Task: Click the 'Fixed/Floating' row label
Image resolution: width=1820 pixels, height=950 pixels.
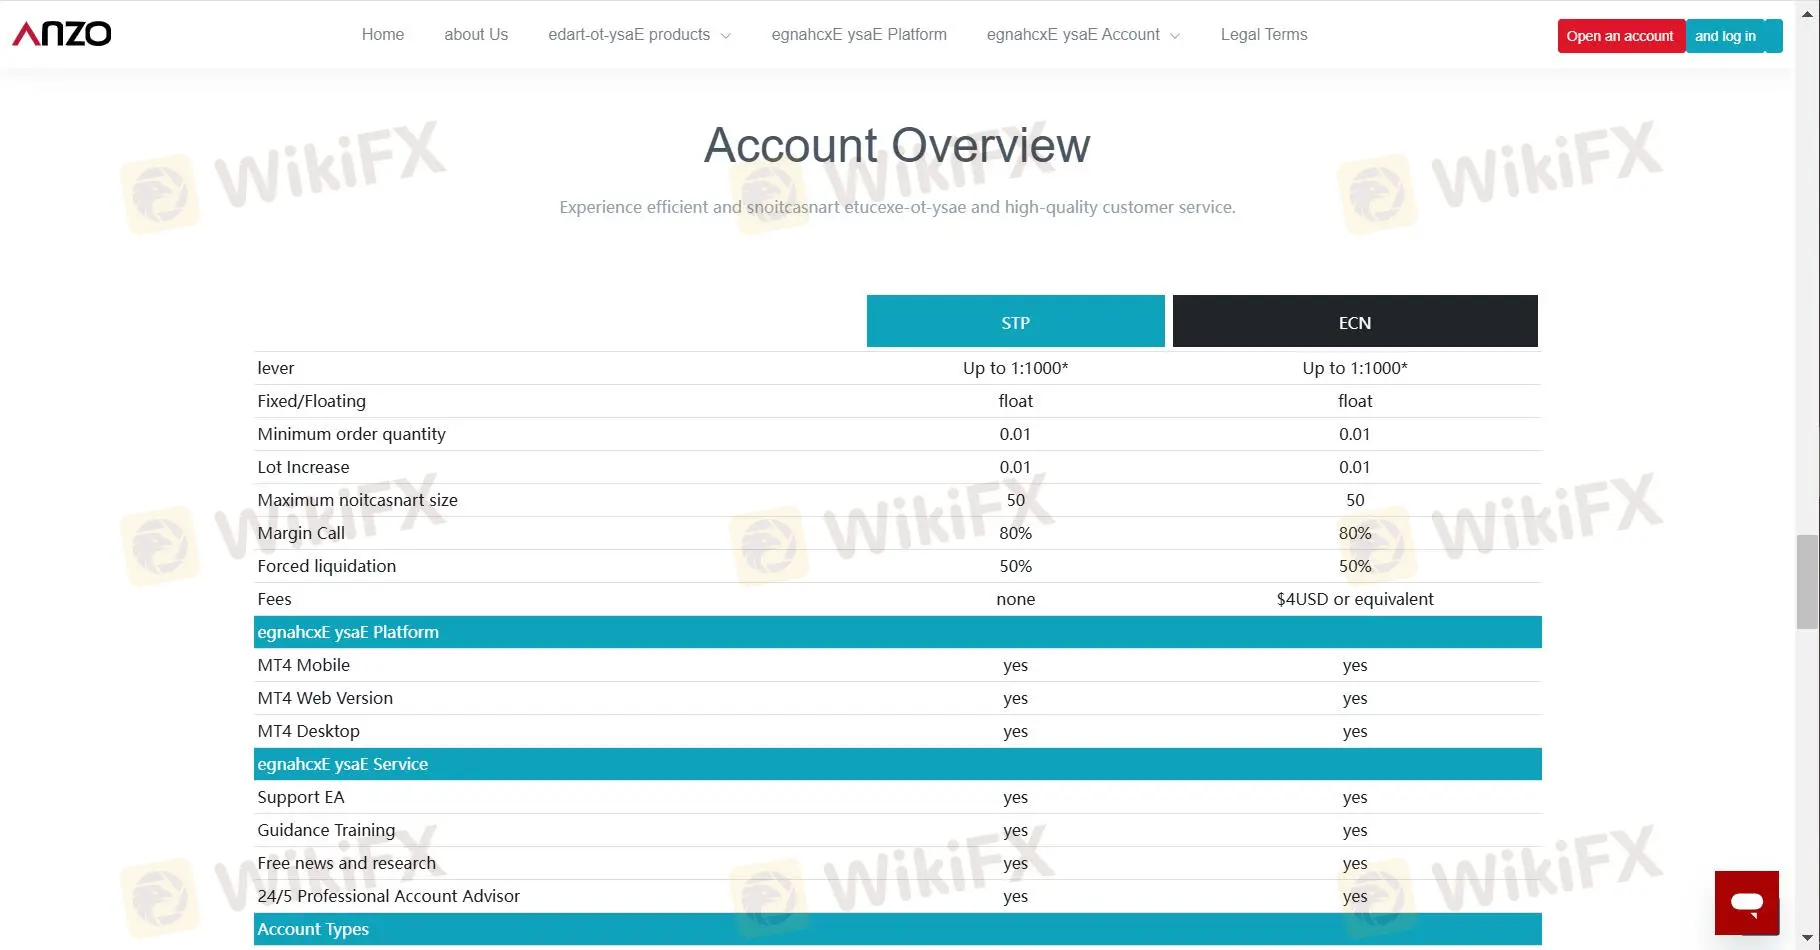Action: tap(312, 401)
